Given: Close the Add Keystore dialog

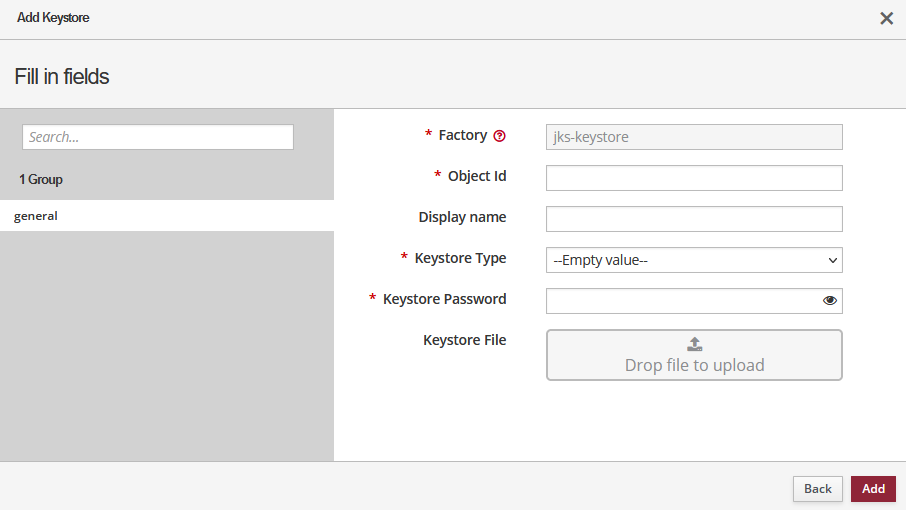Looking at the screenshot, I should 886,18.
